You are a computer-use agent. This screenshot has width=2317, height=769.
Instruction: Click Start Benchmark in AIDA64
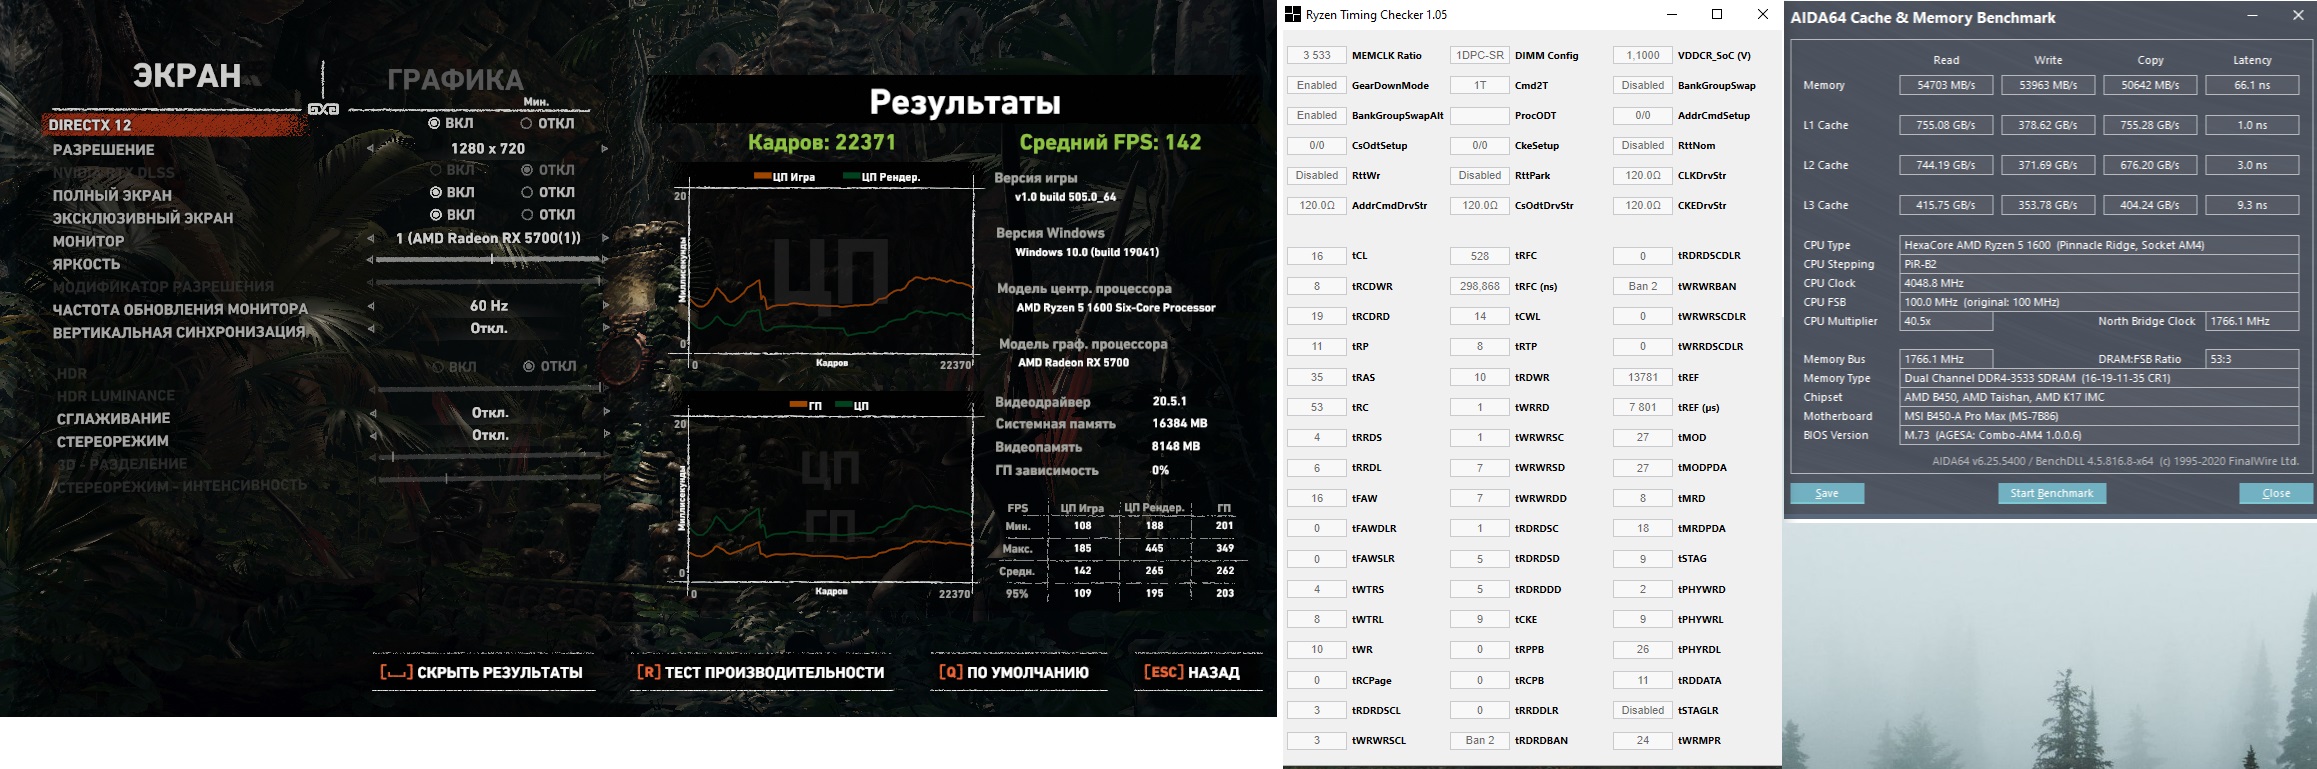(x=2052, y=493)
